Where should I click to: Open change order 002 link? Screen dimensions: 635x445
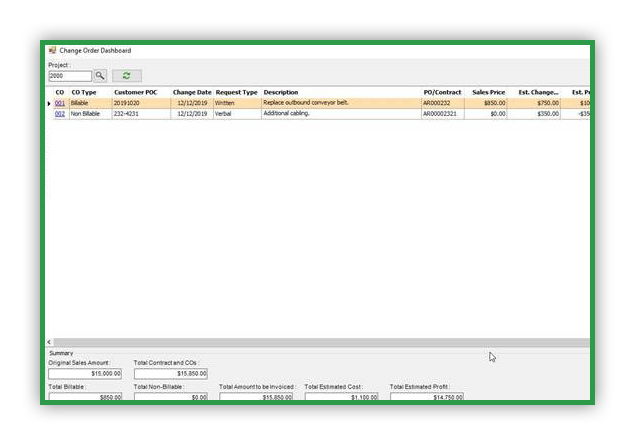[x=60, y=114]
